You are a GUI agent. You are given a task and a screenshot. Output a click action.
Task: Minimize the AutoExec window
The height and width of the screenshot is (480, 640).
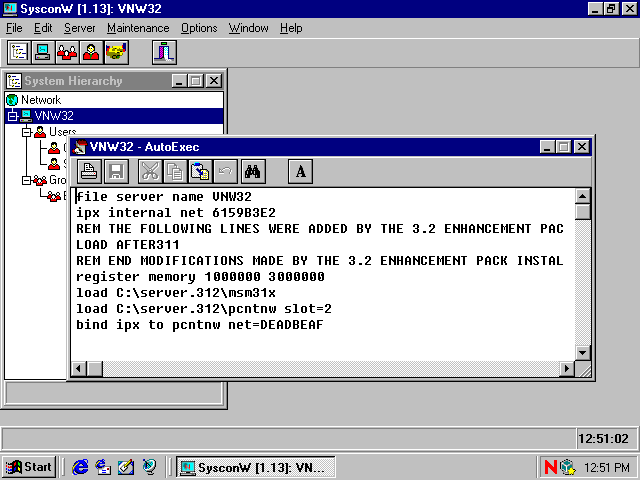point(547,147)
